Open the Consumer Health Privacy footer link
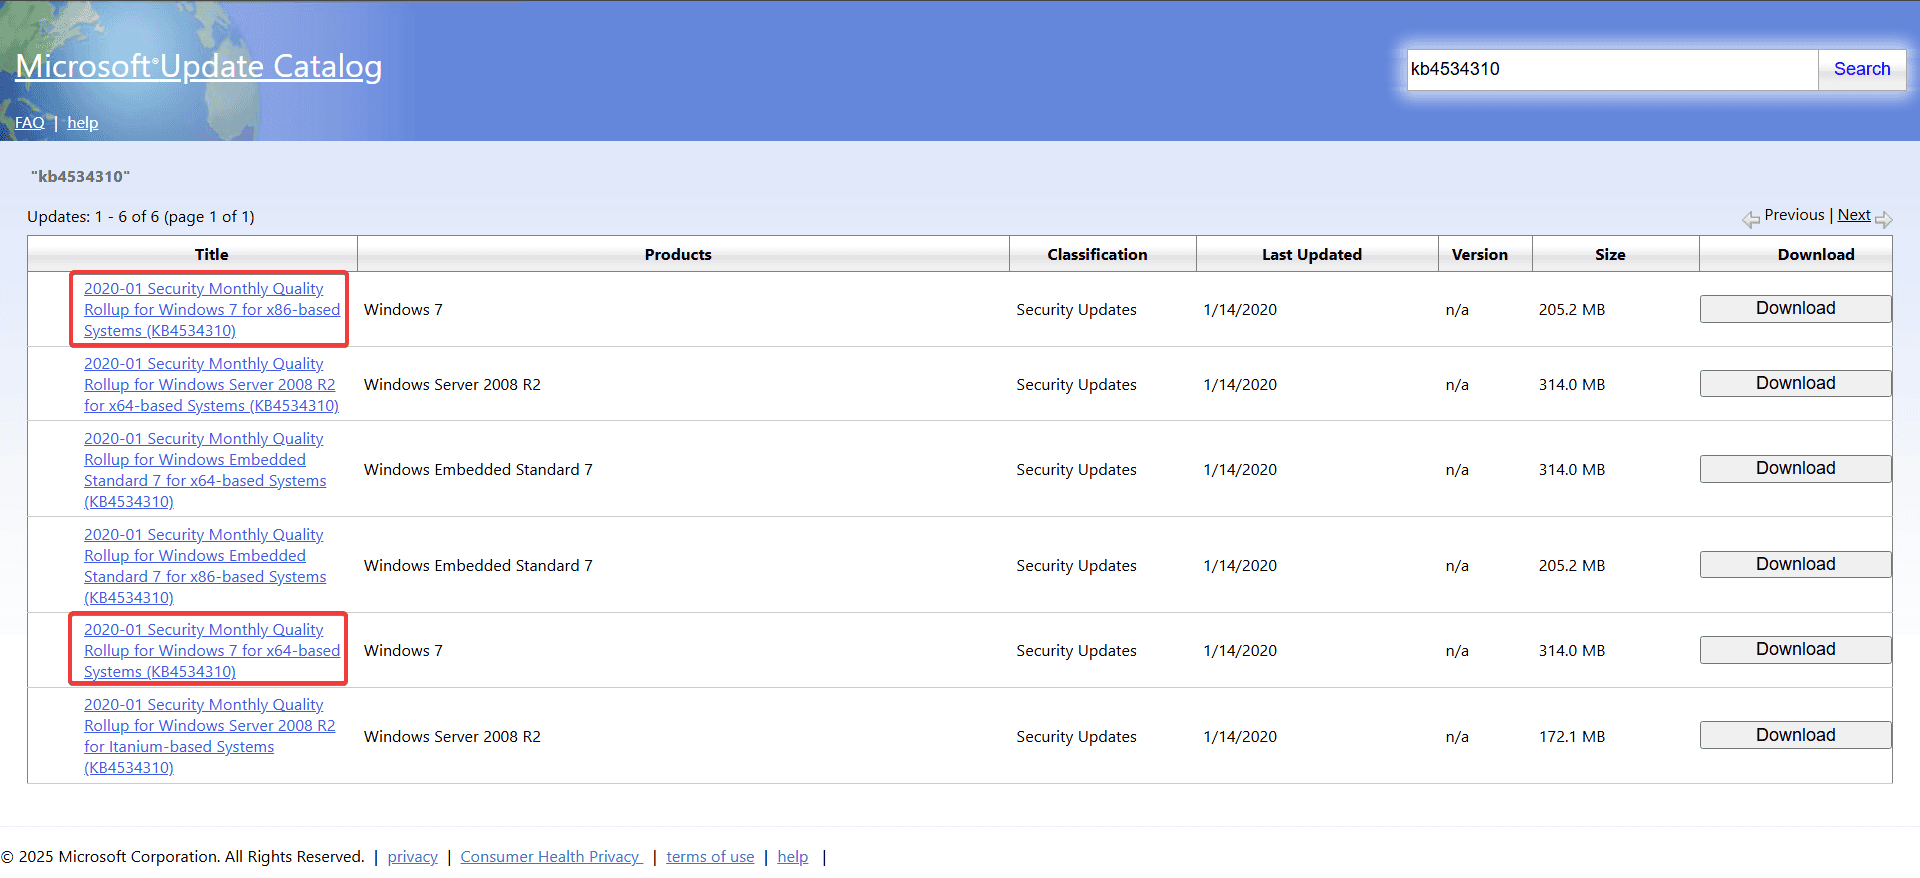Viewport: 1920px width, 878px height. point(551,857)
